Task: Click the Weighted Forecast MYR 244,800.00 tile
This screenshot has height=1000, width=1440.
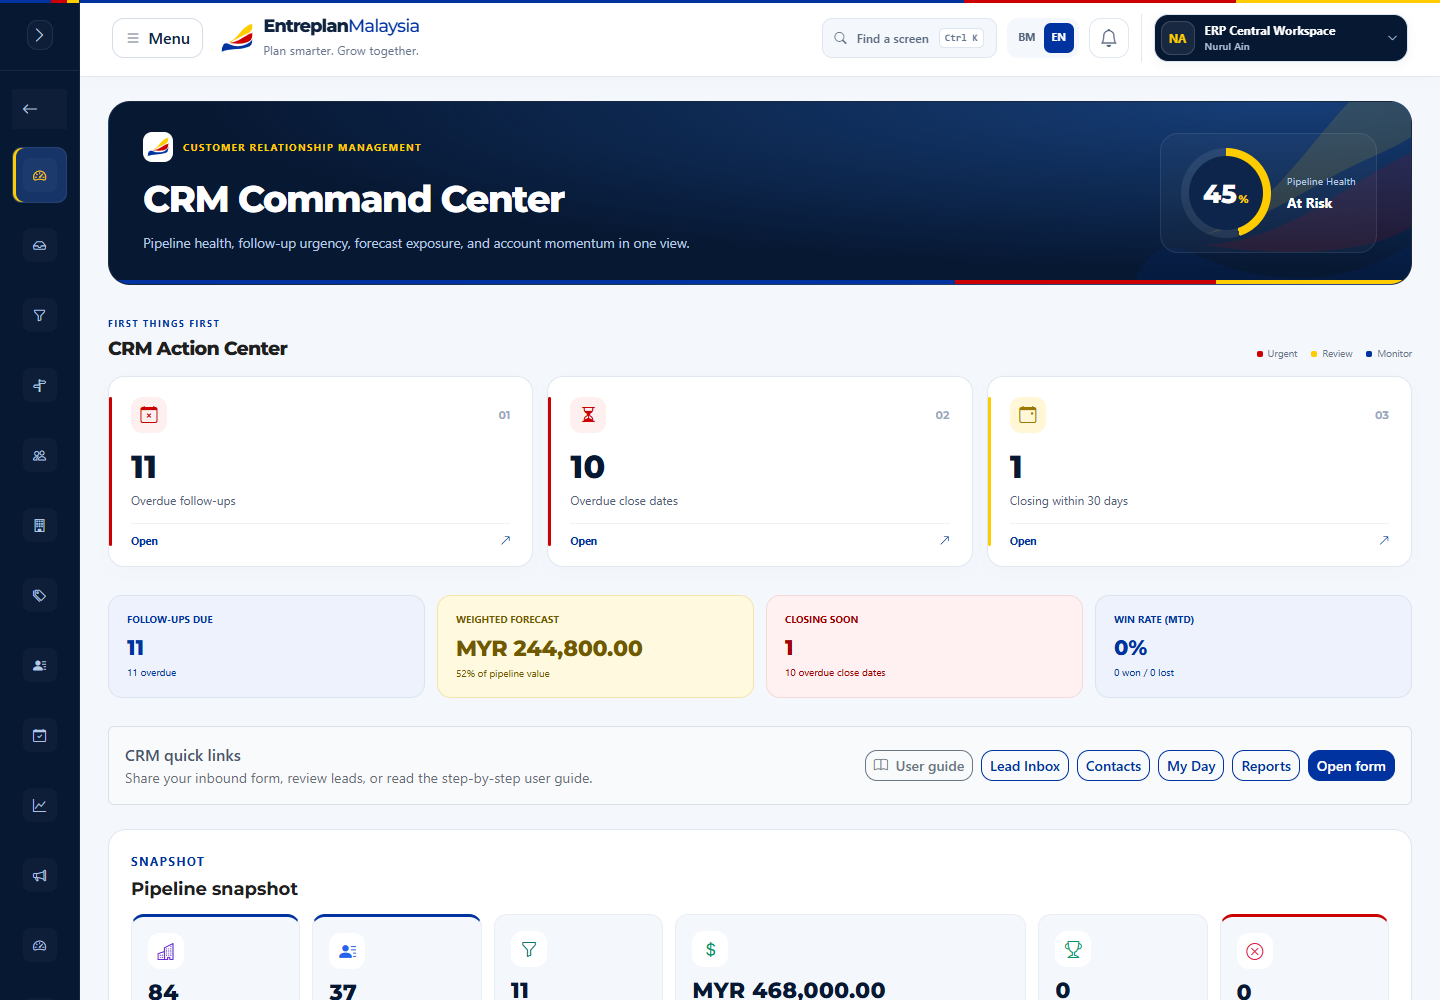Action: coord(595,647)
